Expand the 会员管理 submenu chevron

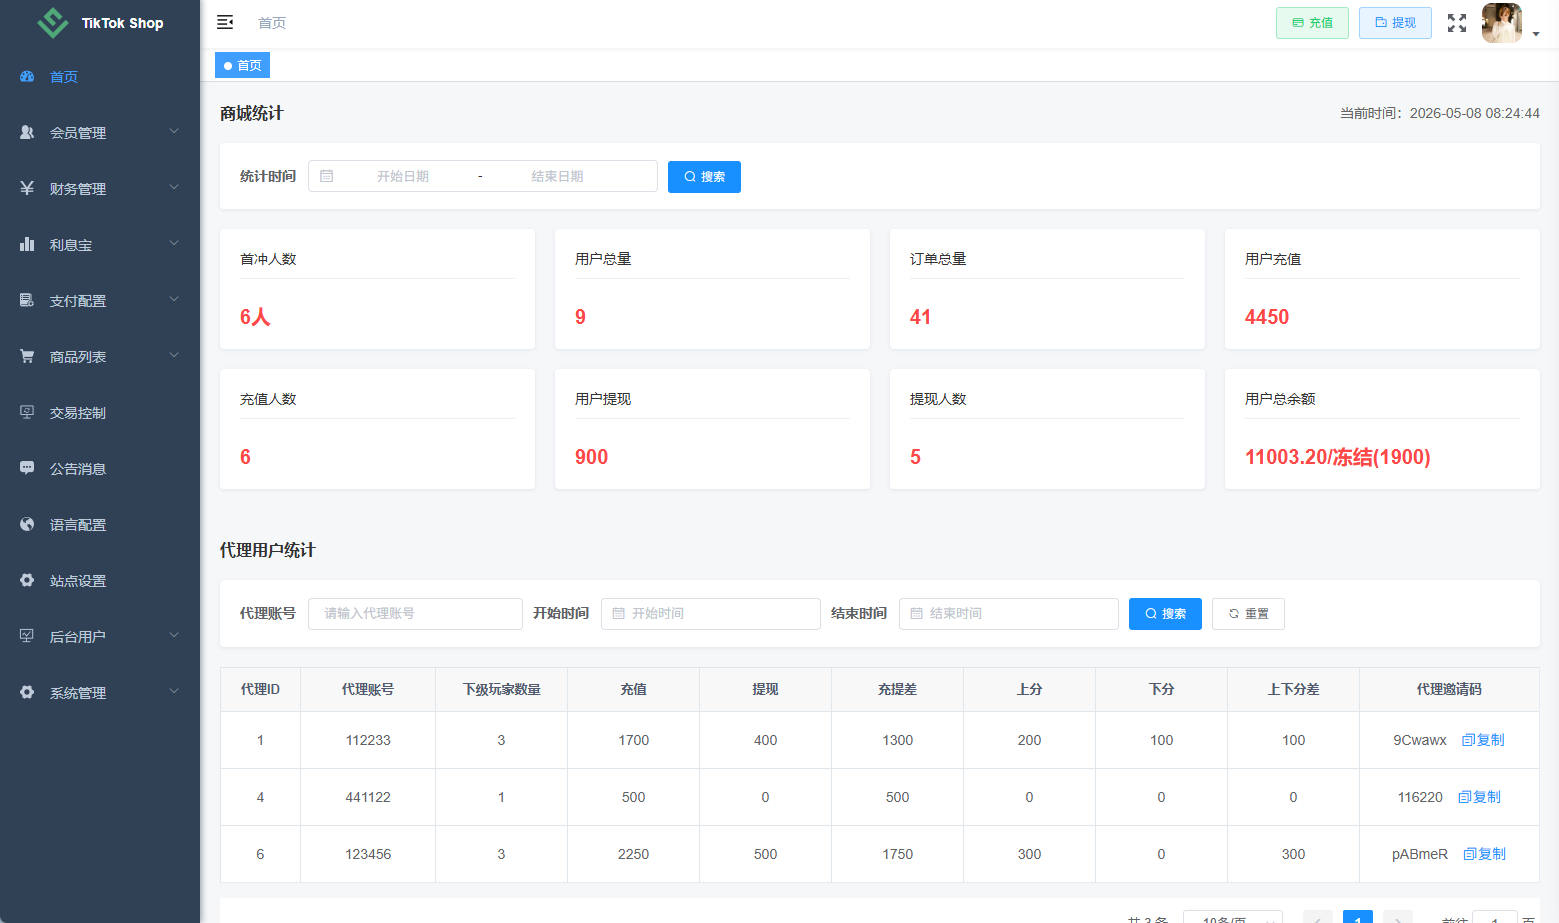pos(174,131)
